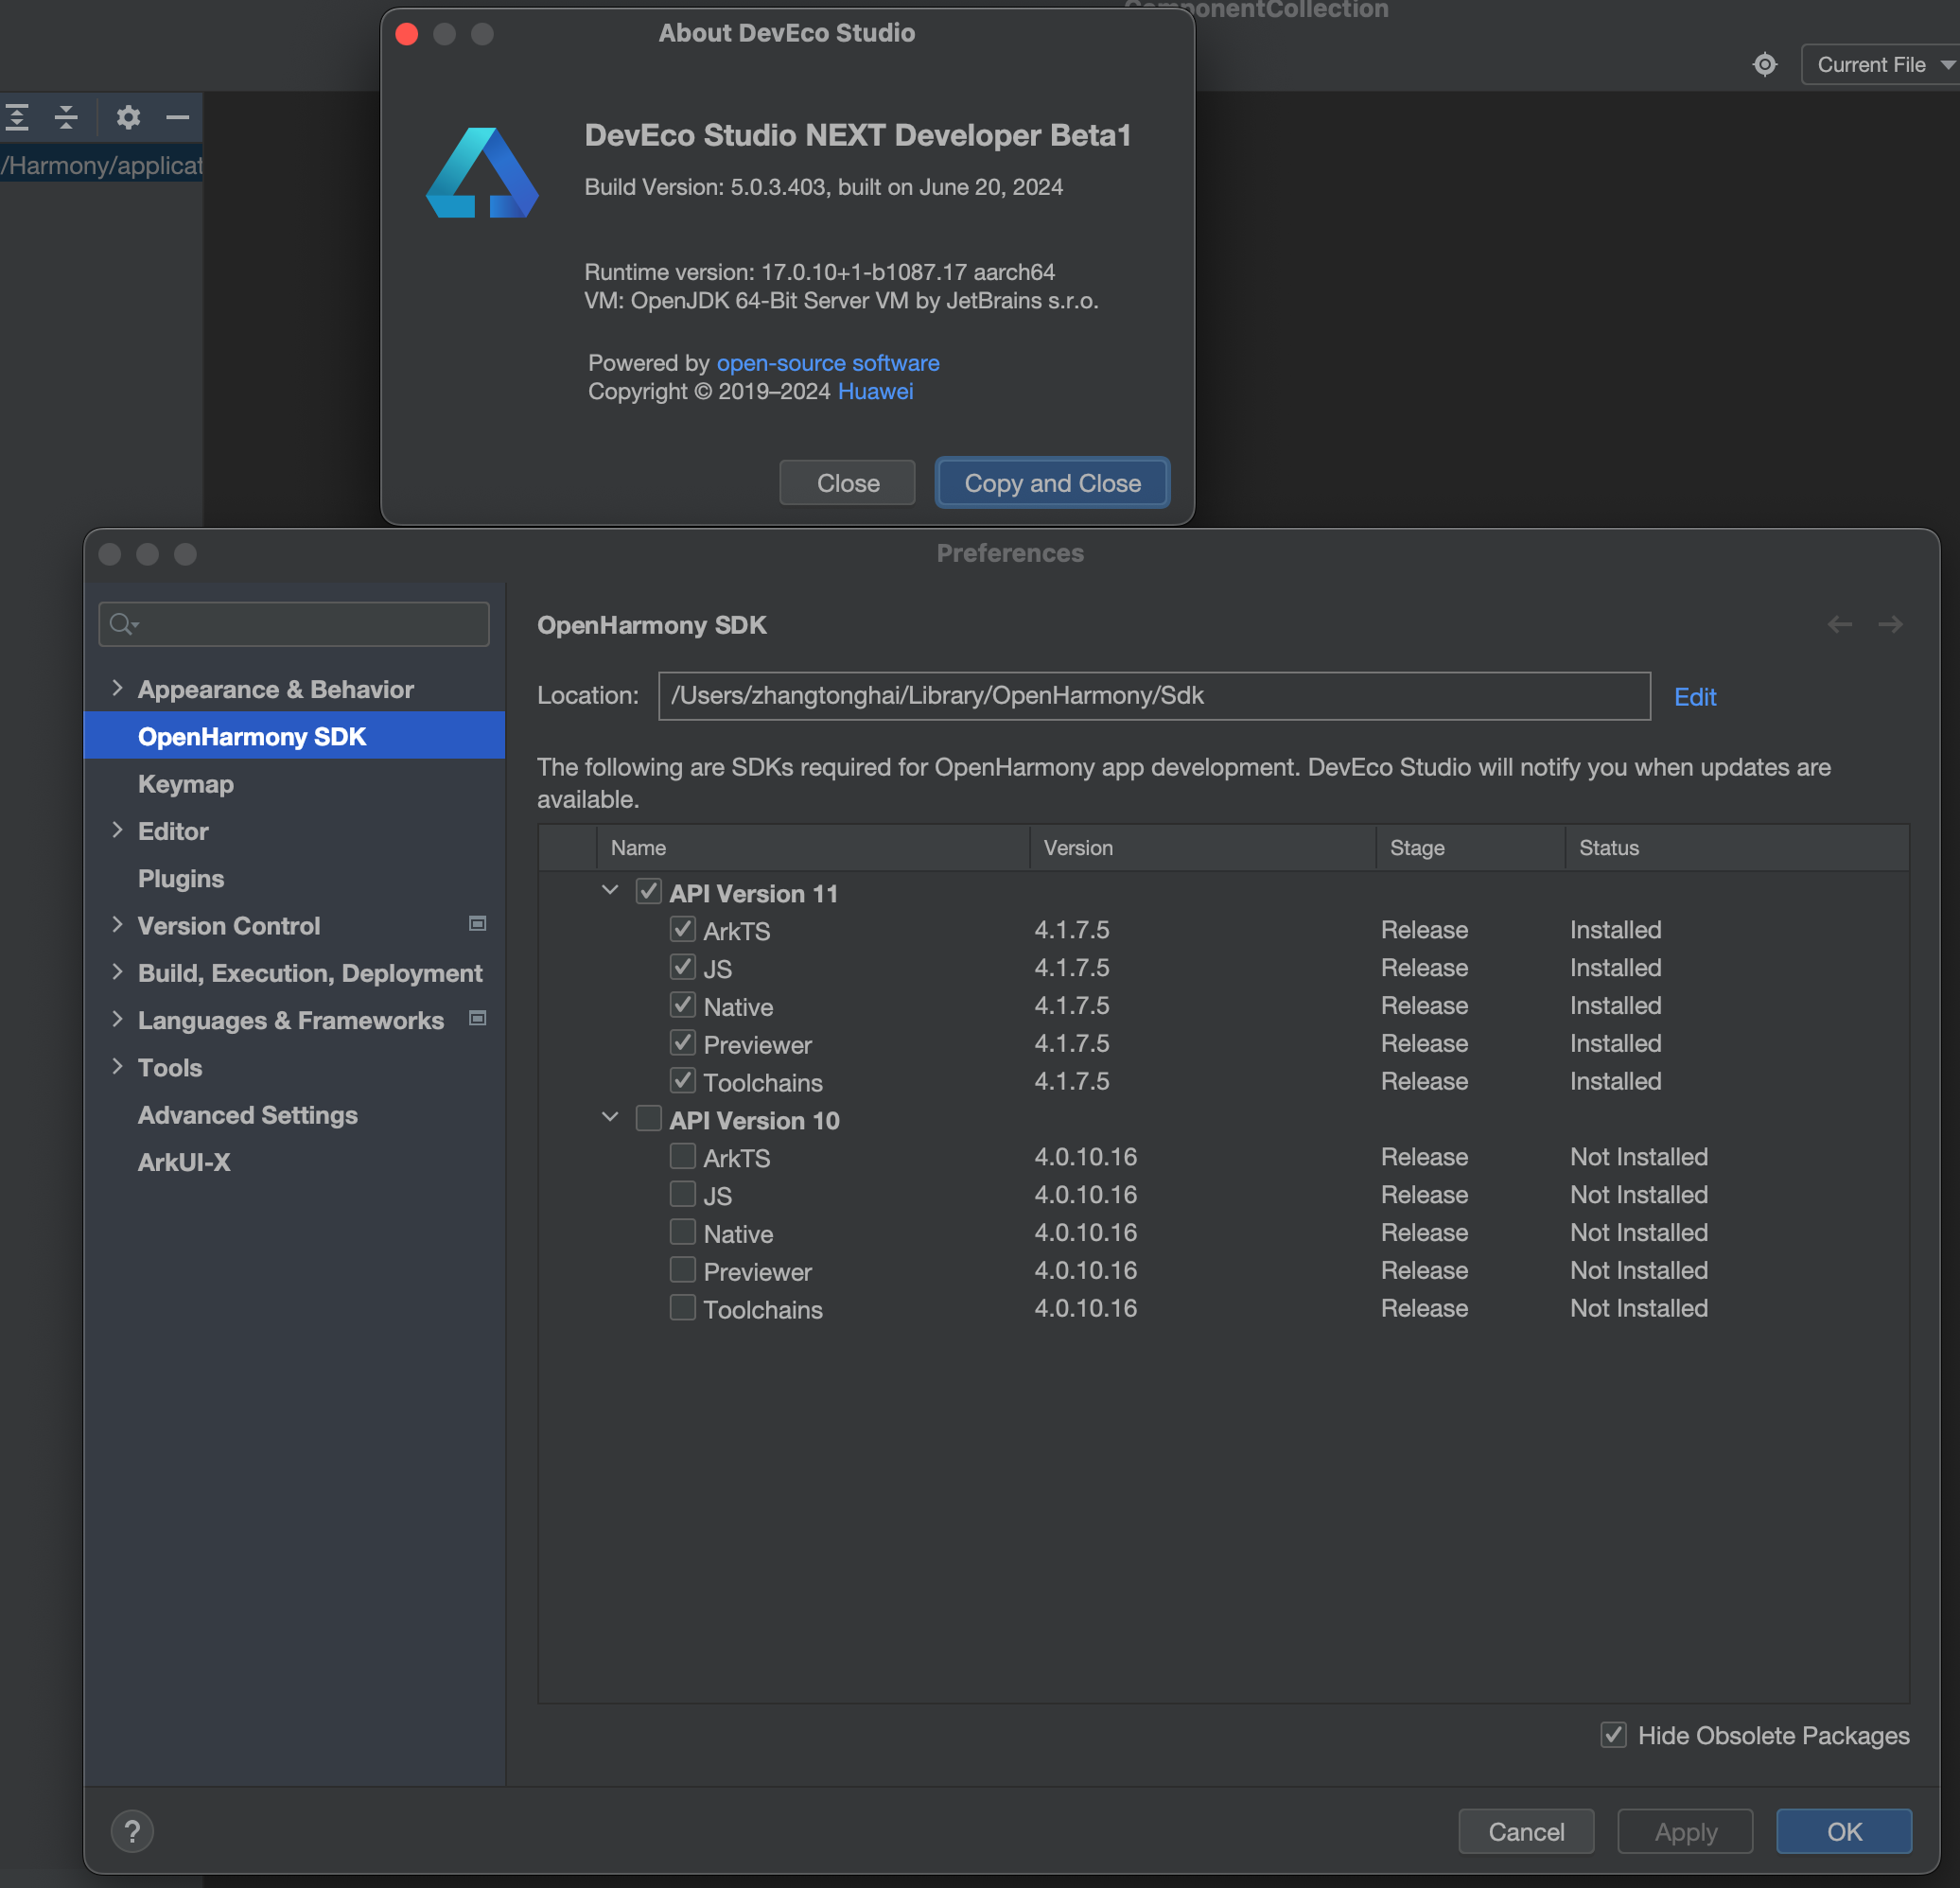Expand Languages & Frameworks settings

coord(117,1019)
